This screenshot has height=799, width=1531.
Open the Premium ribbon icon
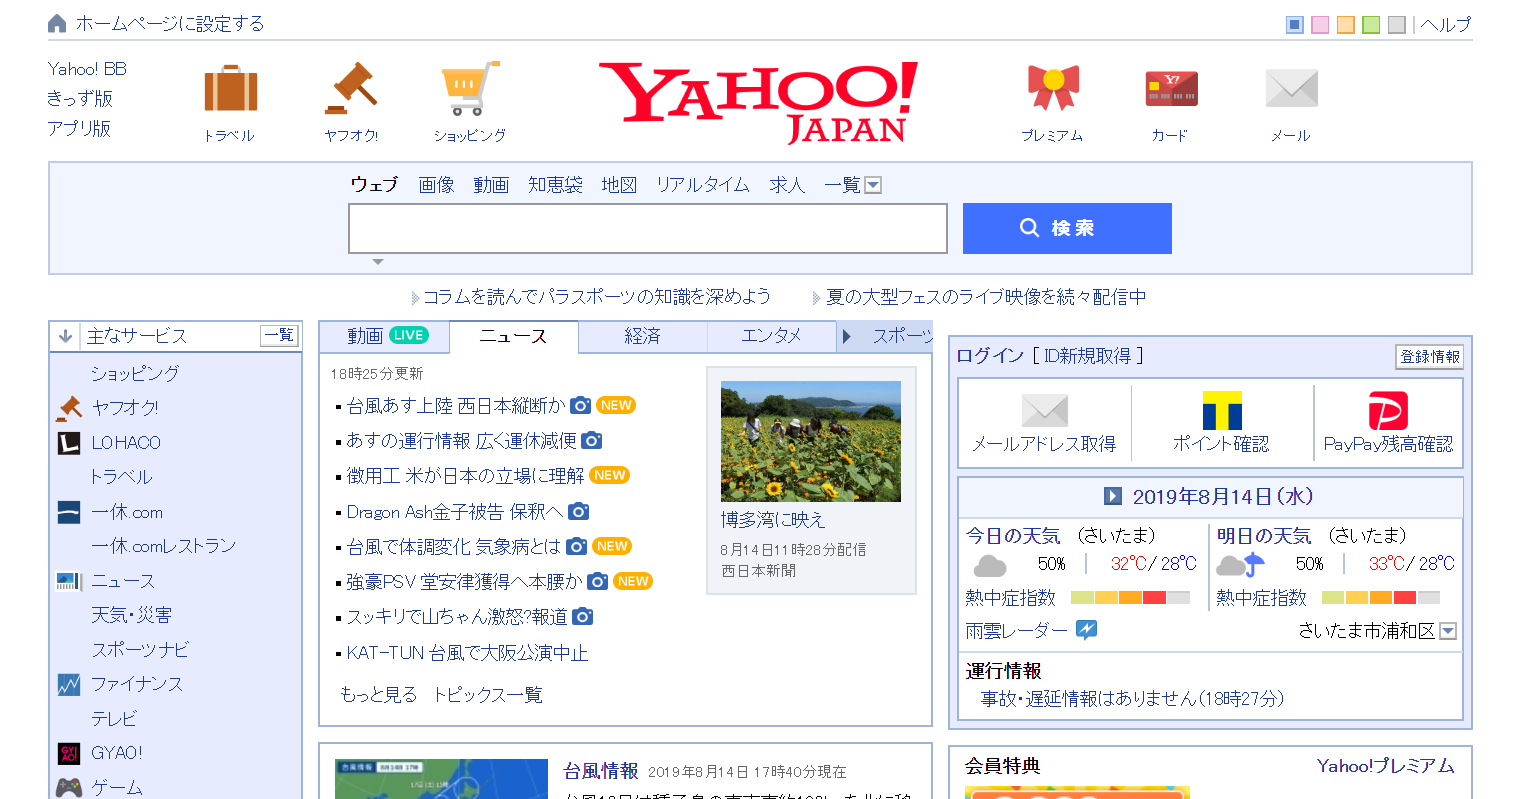pyautogui.click(x=1053, y=88)
